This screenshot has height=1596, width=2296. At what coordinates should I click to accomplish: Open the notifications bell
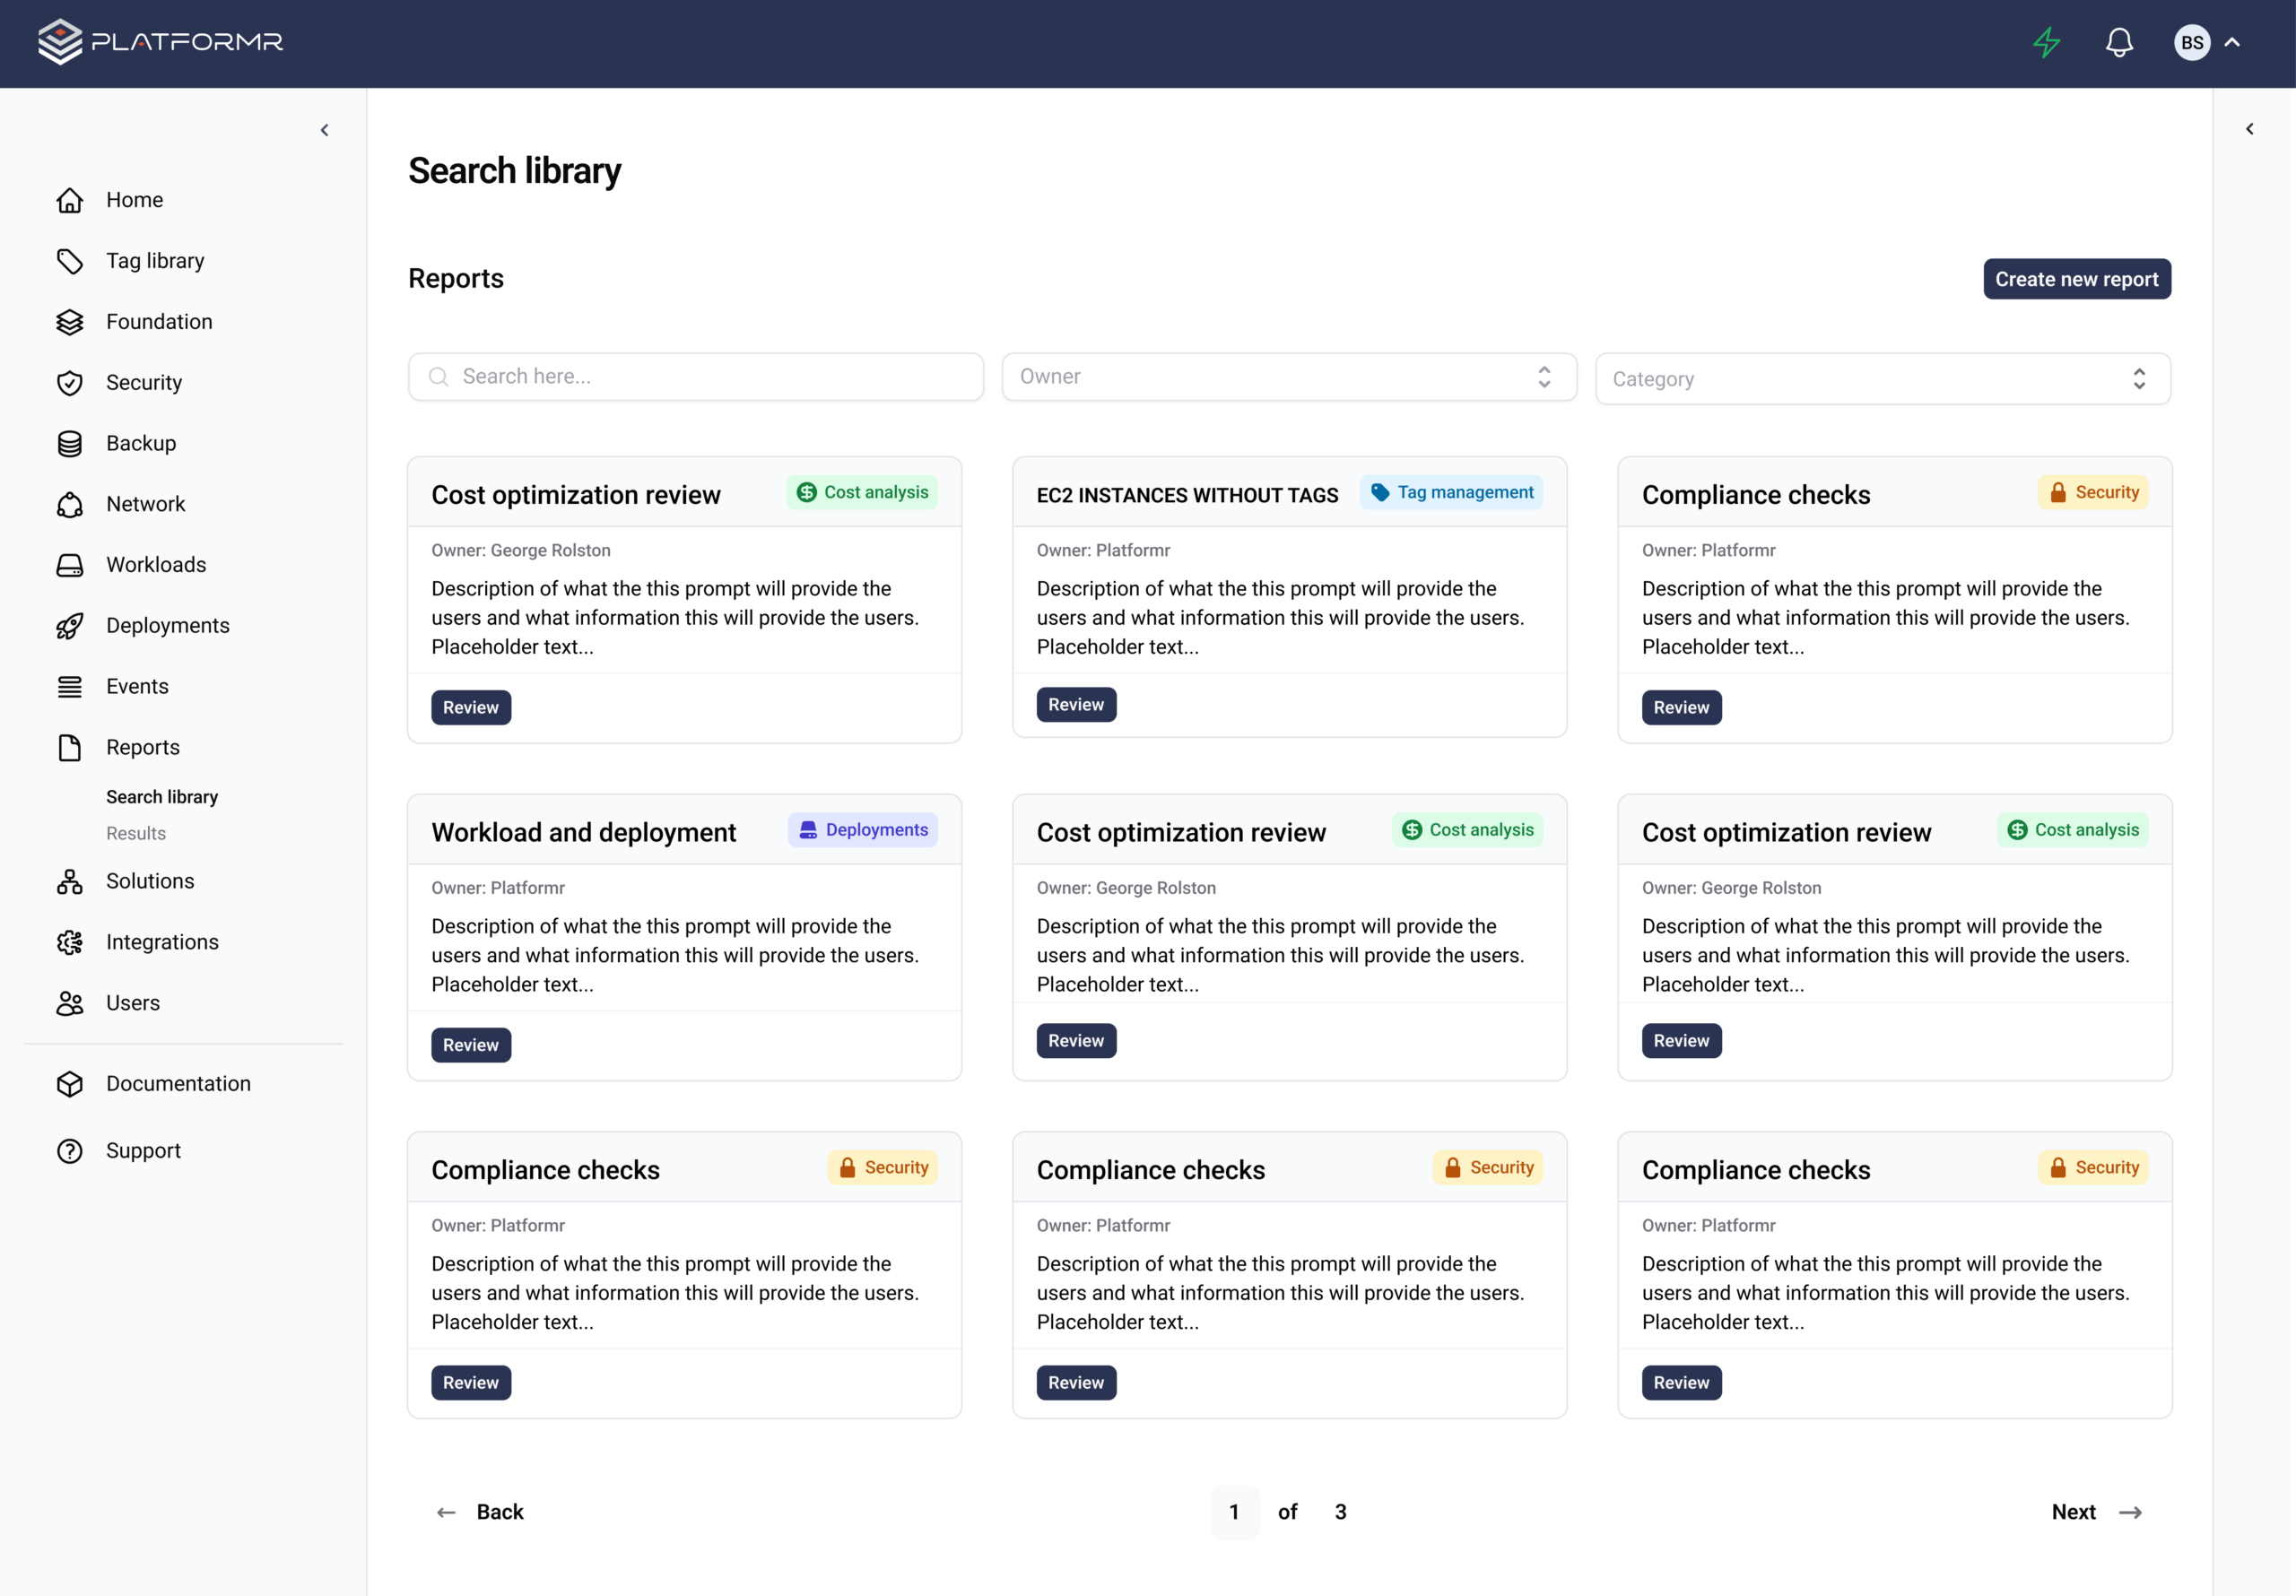2119,42
